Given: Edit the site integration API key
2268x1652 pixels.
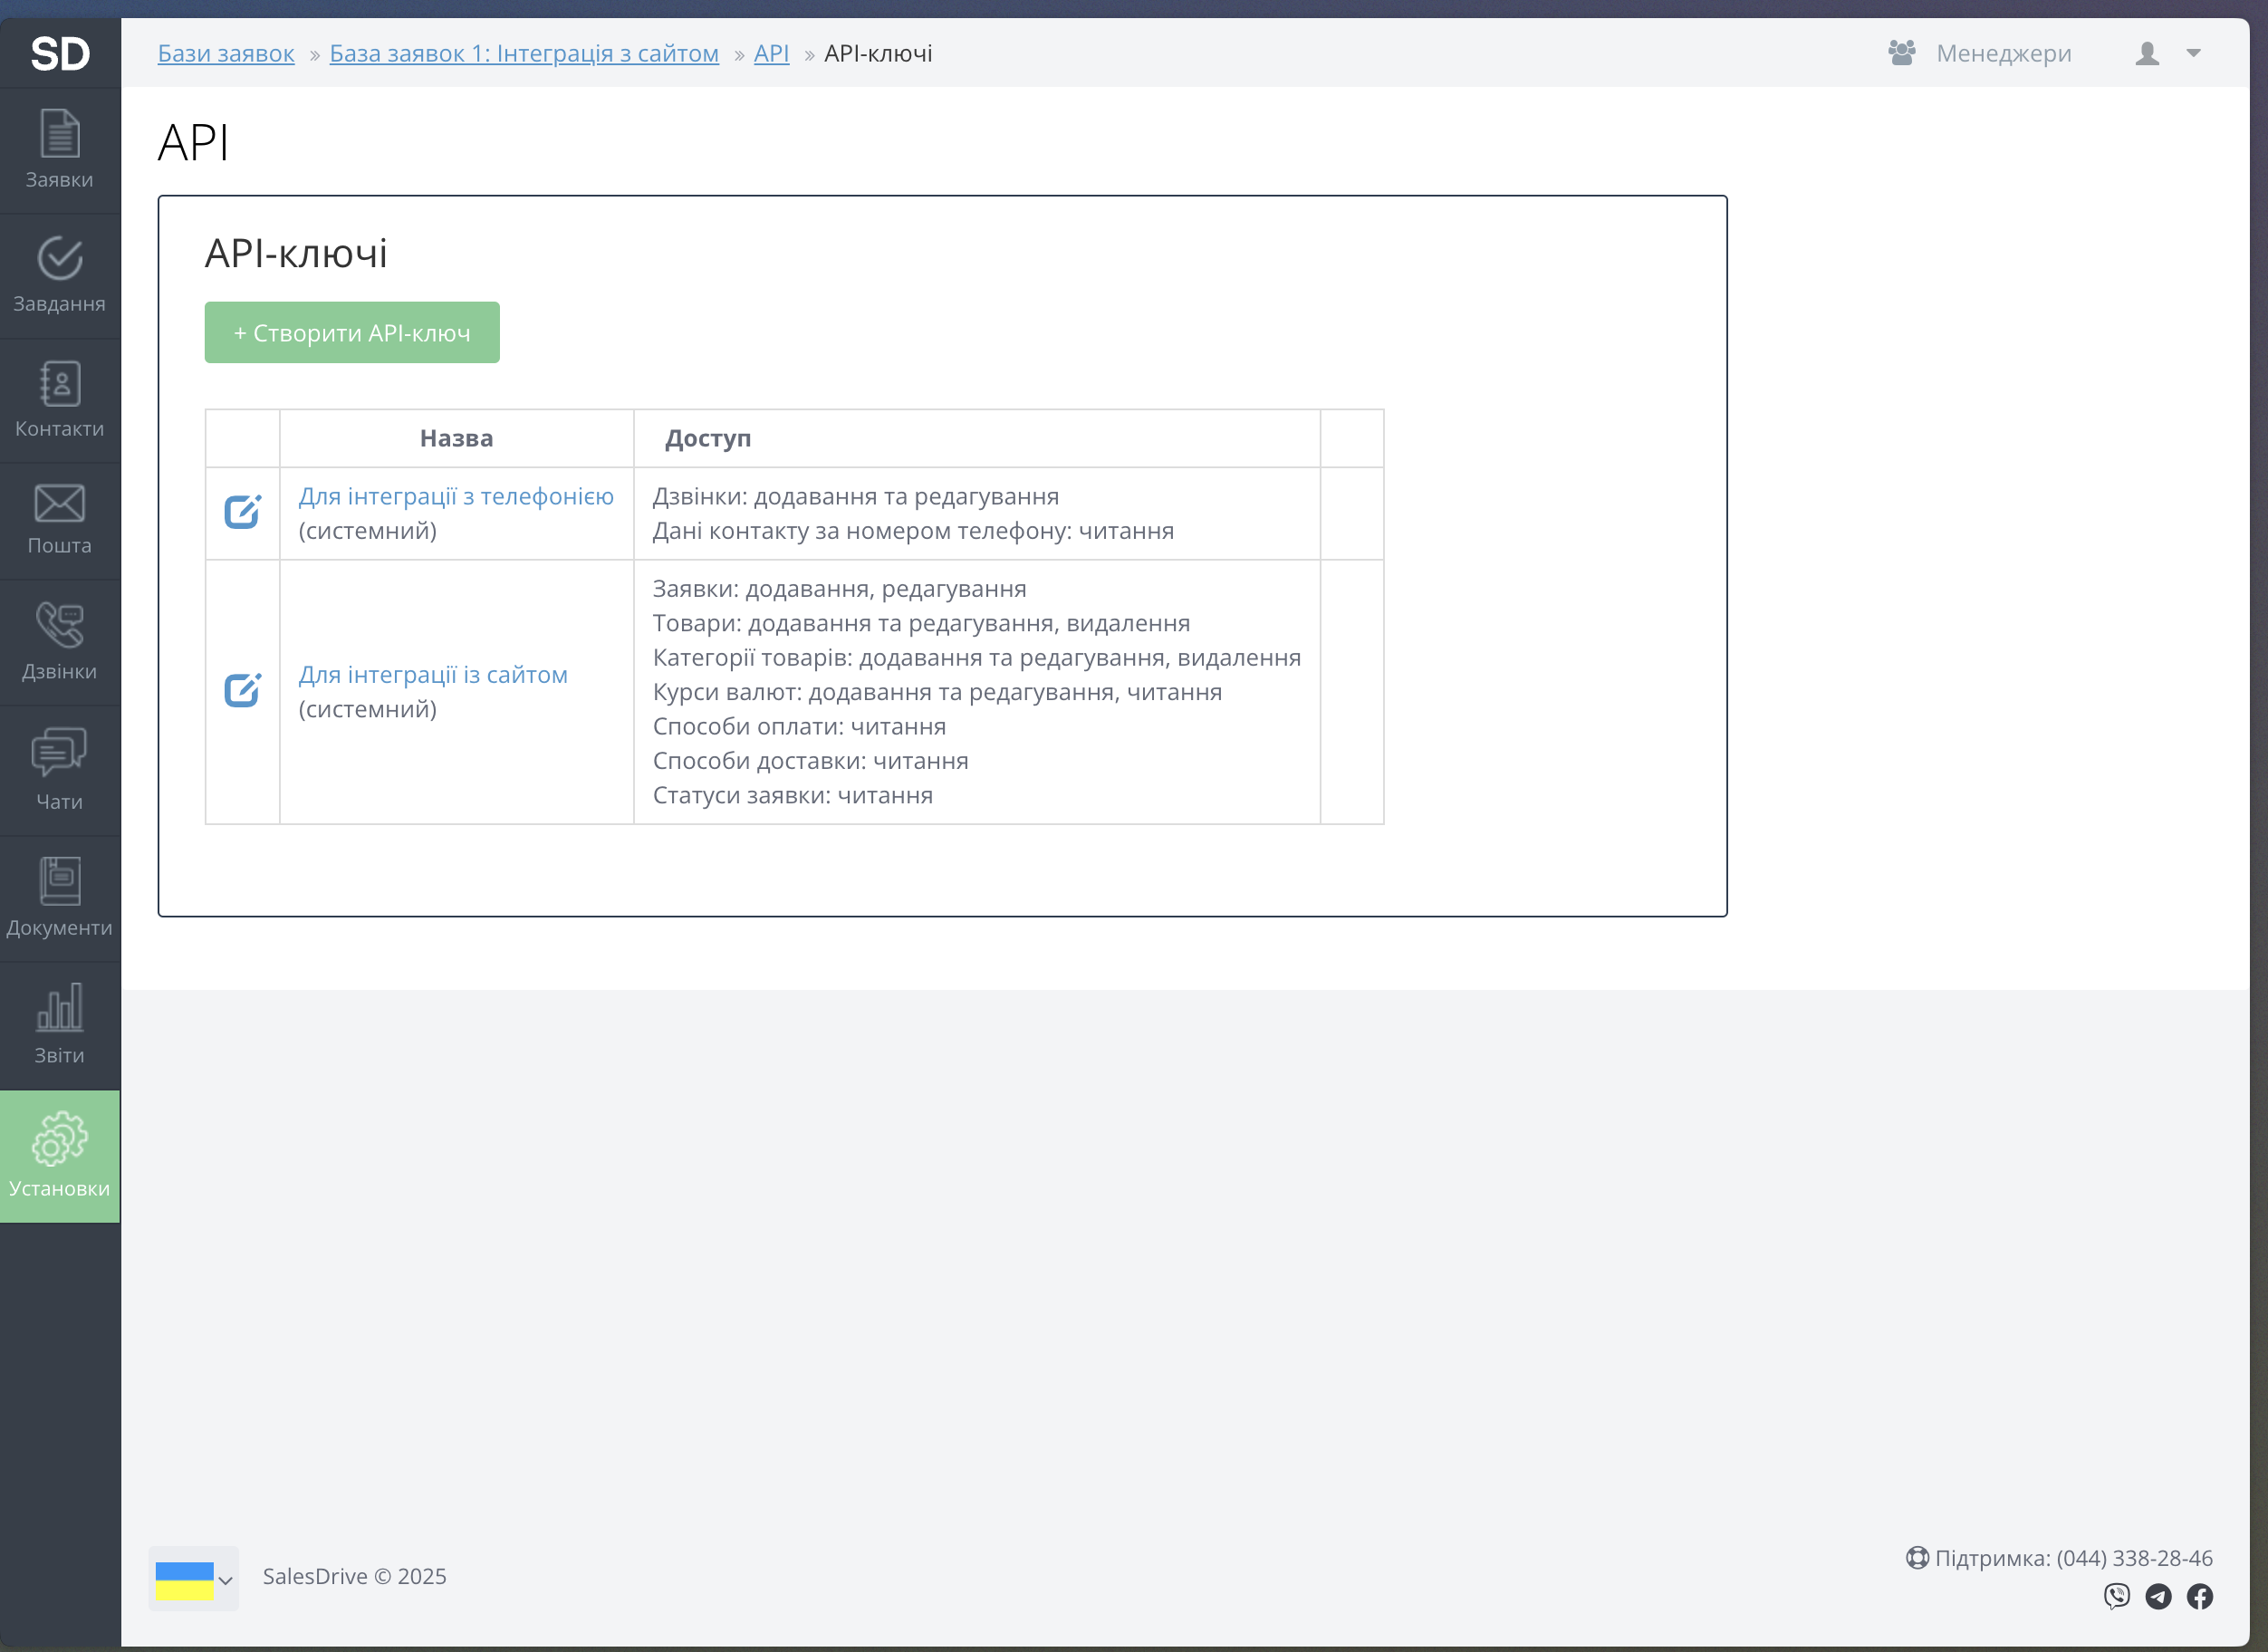Looking at the screenshot, I should point(242,690).
